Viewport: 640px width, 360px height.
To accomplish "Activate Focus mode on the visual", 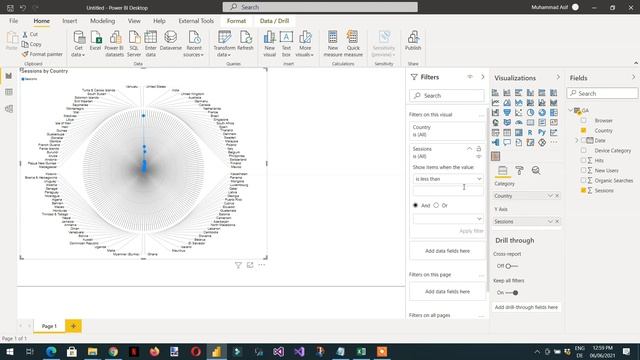I will [x=250, y=265].
